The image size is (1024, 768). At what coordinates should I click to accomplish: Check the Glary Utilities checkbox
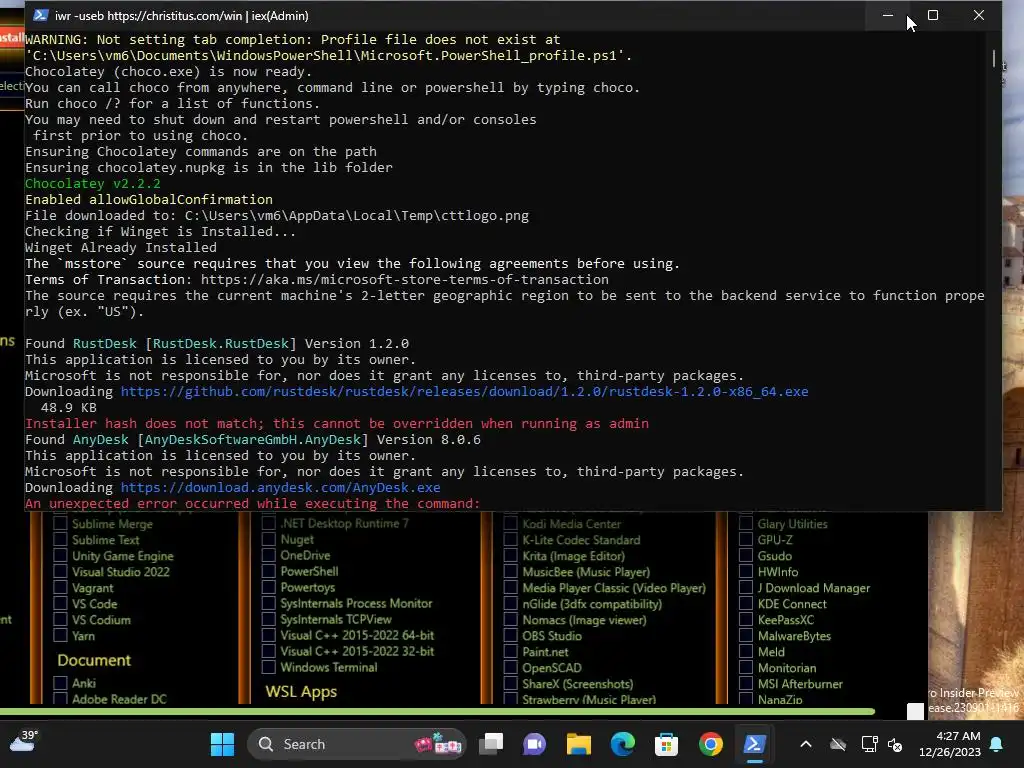pos(746,523)
